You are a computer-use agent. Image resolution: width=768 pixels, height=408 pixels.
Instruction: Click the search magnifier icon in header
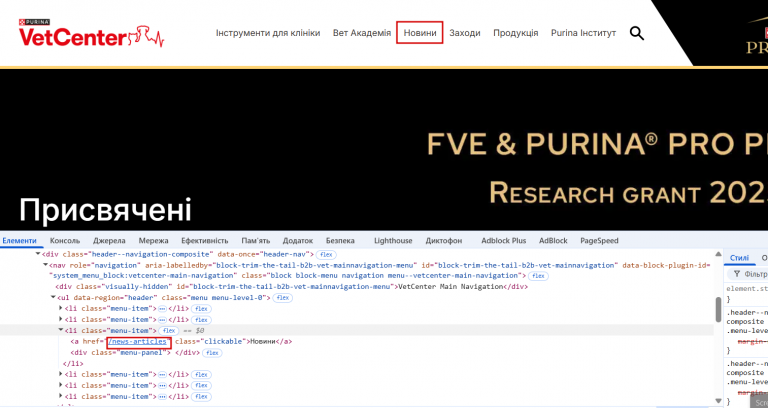point(636,33)
